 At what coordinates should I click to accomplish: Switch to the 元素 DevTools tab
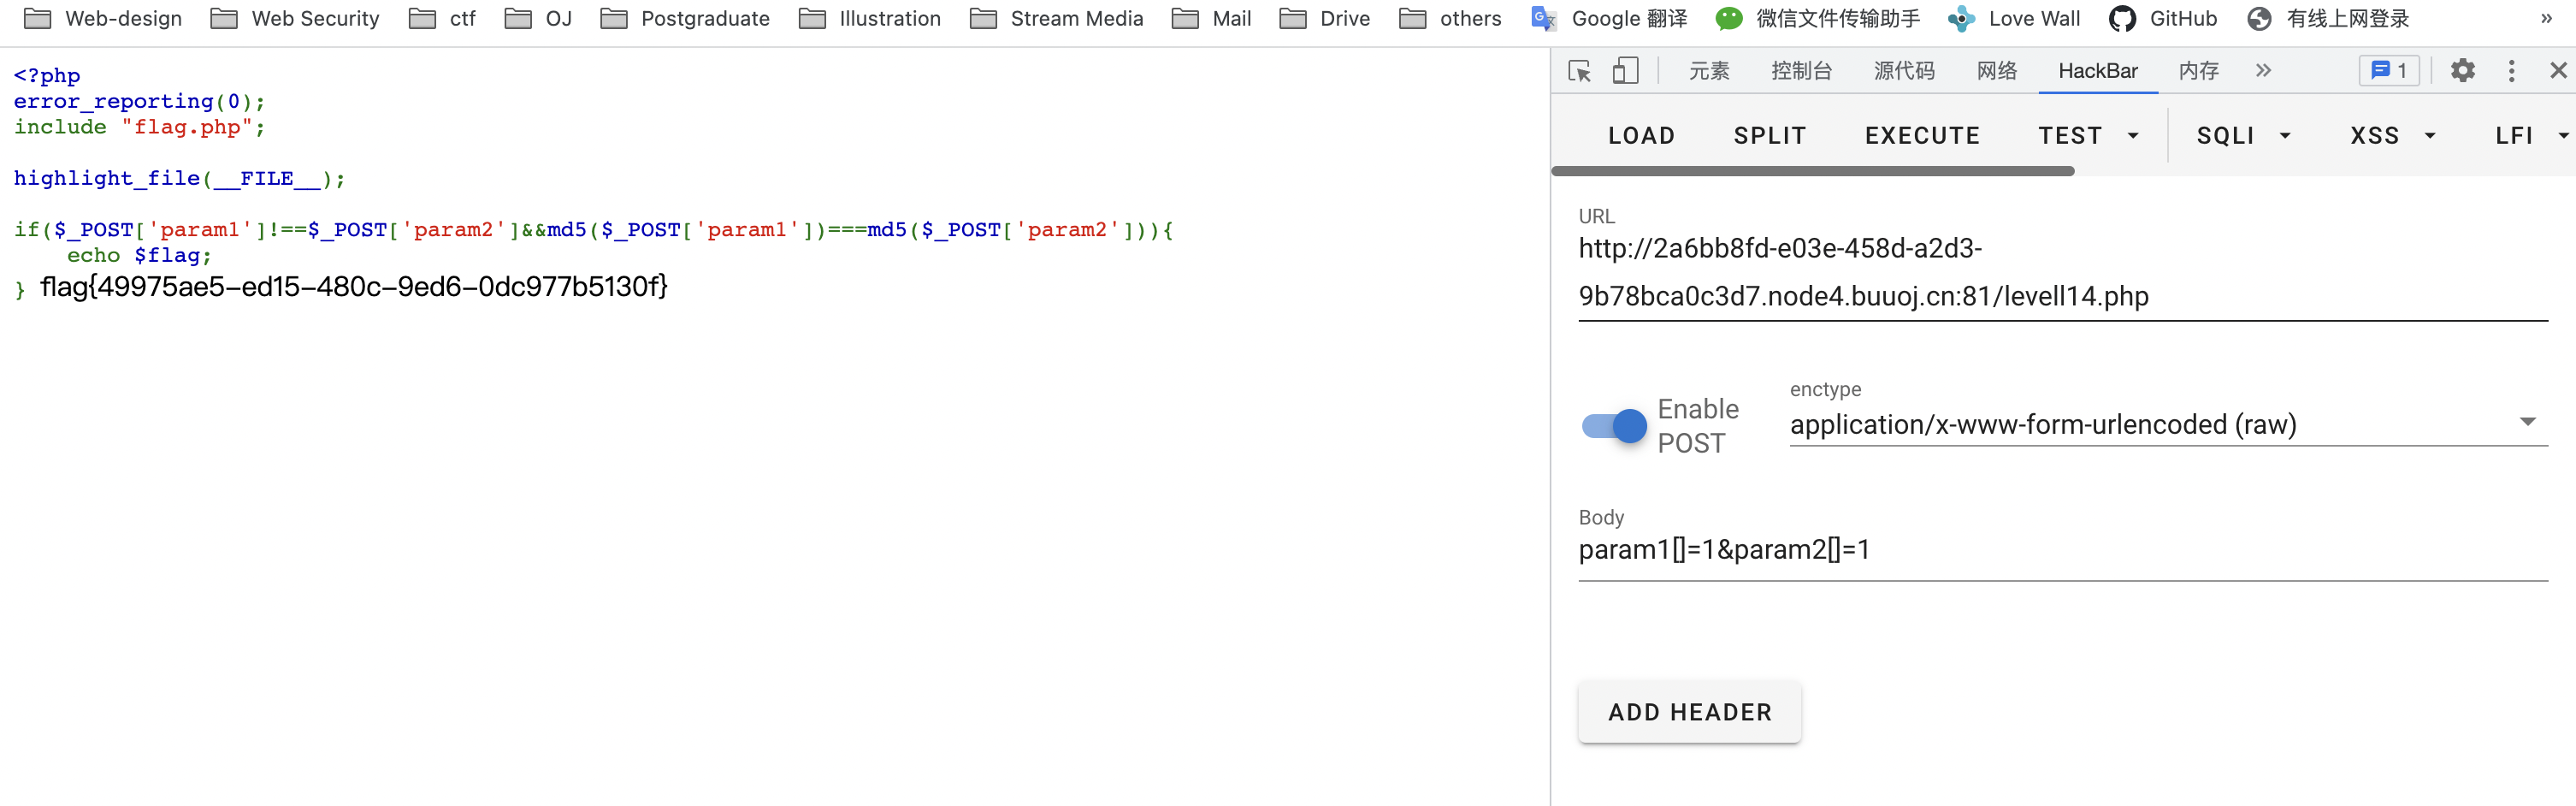pos(1709,71)
